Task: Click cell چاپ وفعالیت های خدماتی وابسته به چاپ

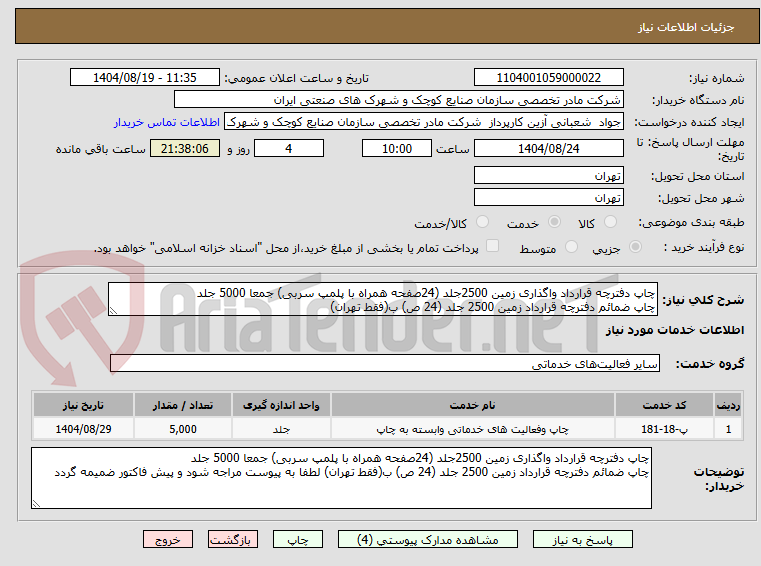Action: point(472,429)
